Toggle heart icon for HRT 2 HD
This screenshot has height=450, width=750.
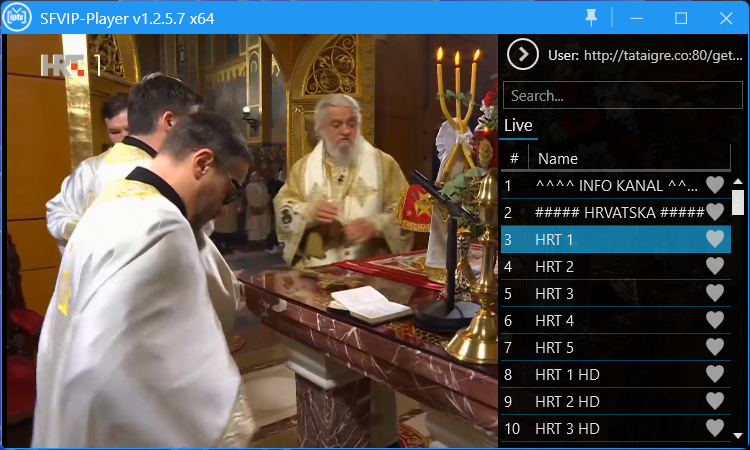click(x=714, y=401)
